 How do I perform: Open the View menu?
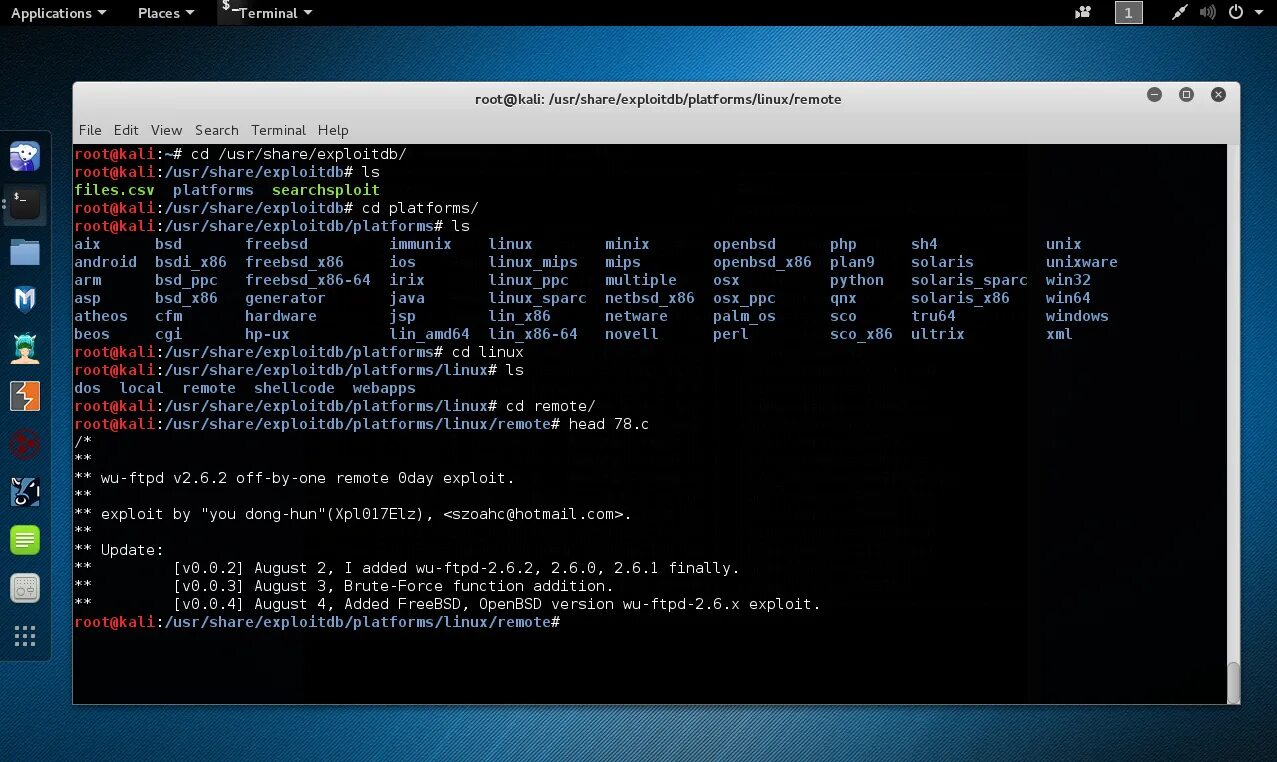[166, 130]
